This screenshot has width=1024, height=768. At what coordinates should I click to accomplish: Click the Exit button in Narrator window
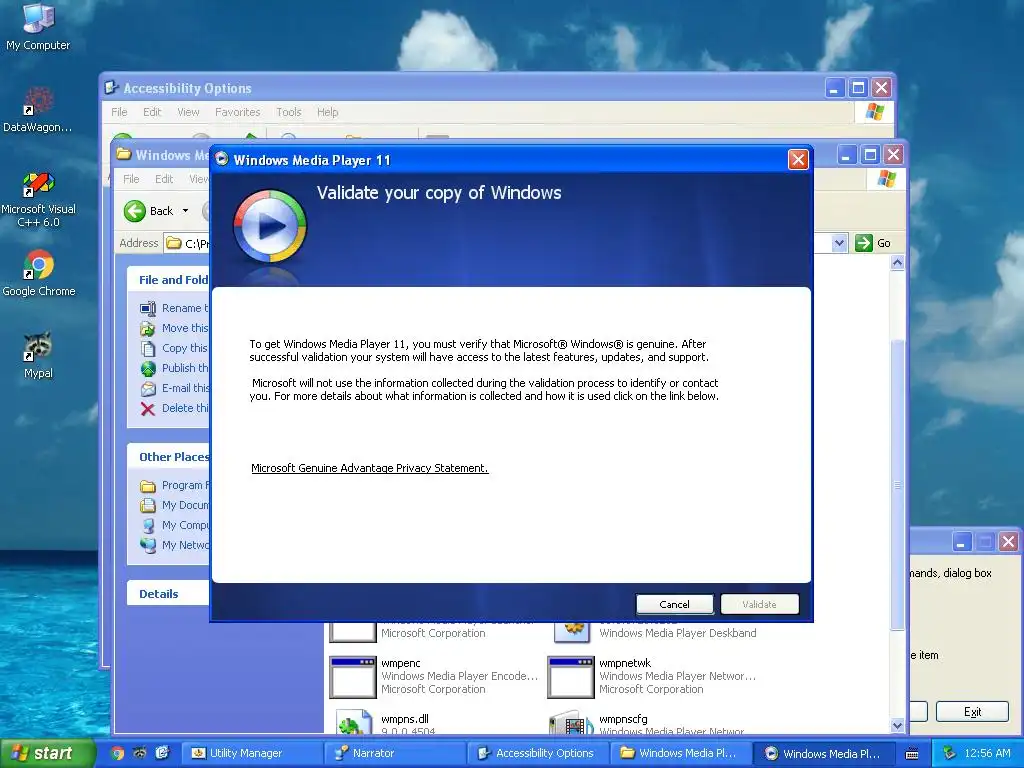(972, 711)
